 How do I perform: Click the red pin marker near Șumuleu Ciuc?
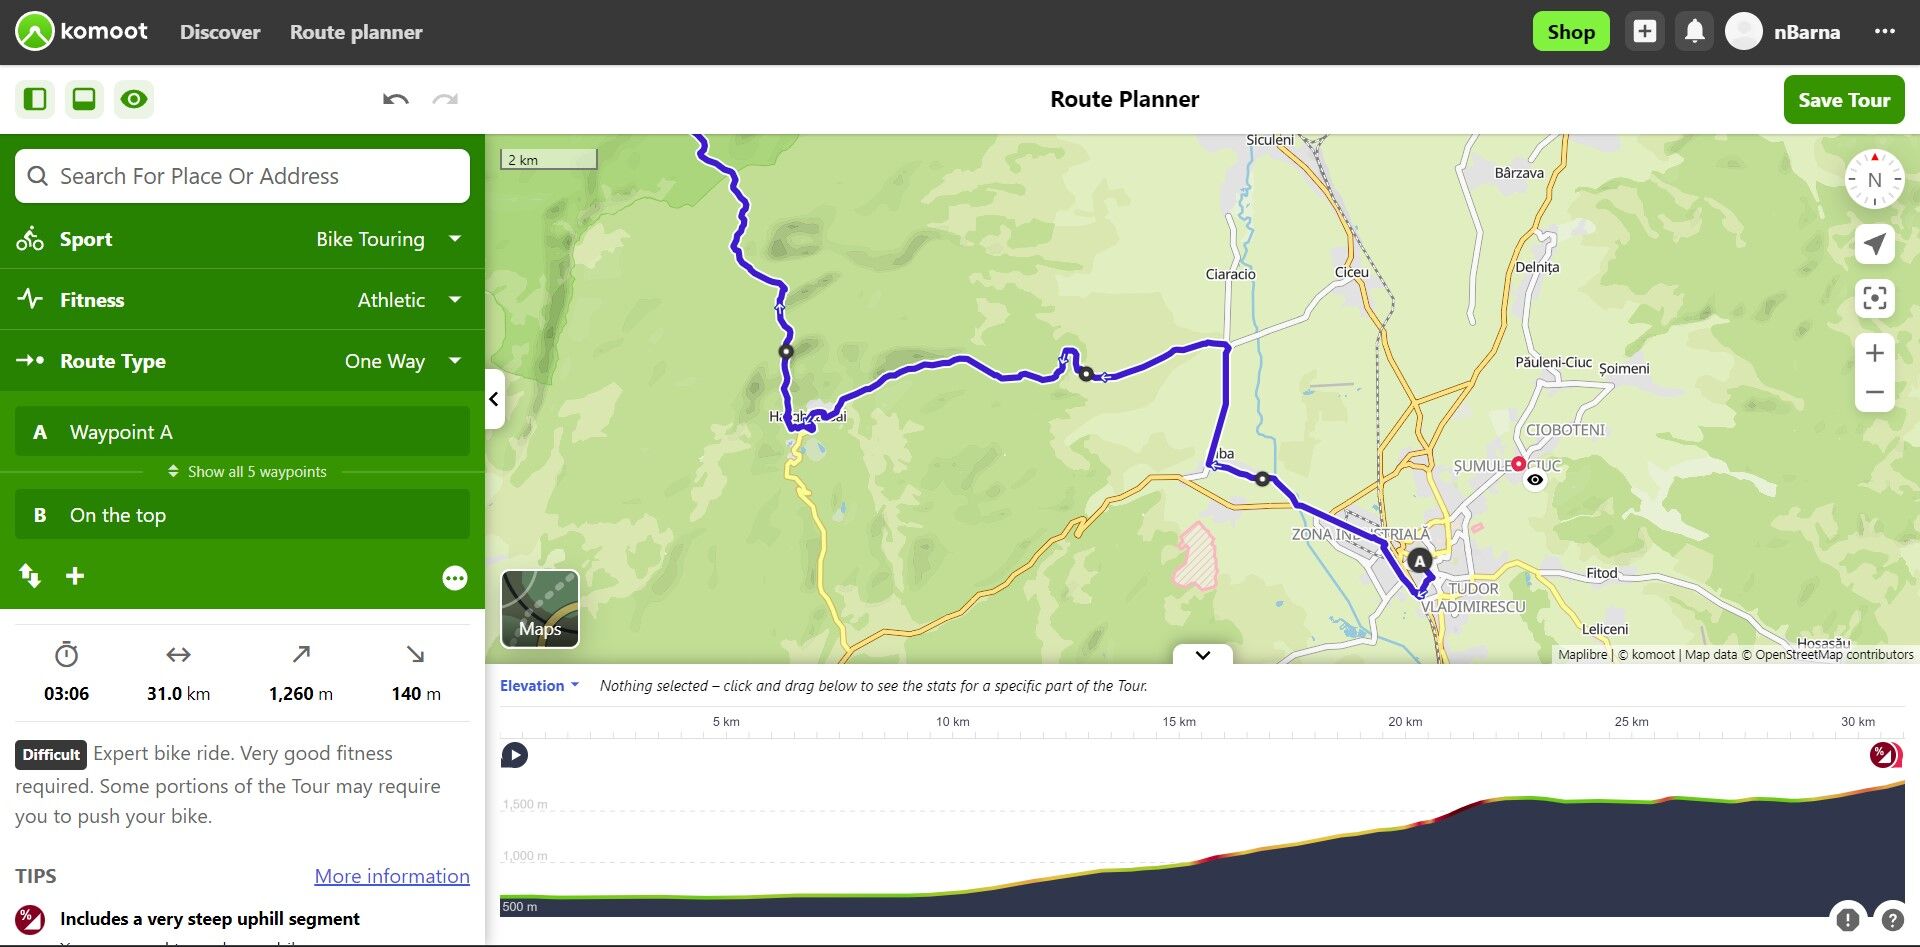click(x=1518, y=464)
